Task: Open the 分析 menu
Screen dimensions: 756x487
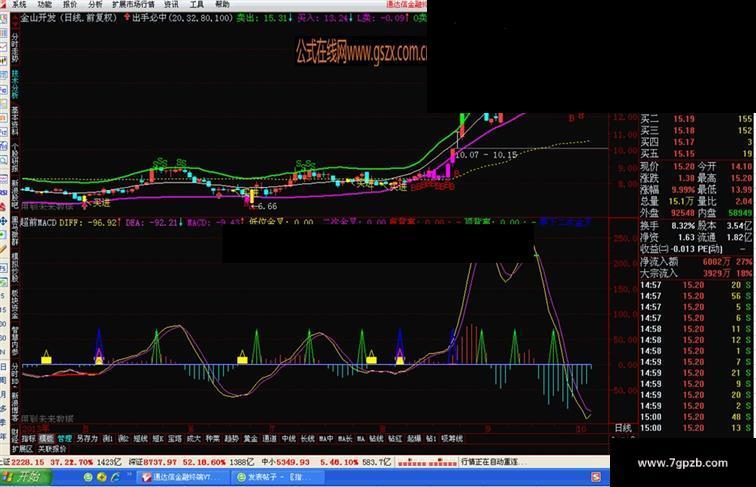Action: pos(95,4)
